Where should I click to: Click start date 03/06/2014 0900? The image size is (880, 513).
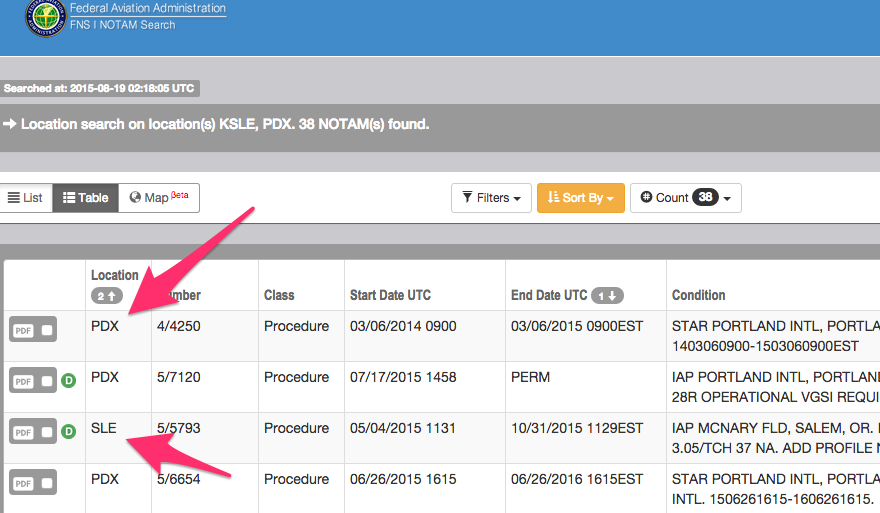coord(403,326)
